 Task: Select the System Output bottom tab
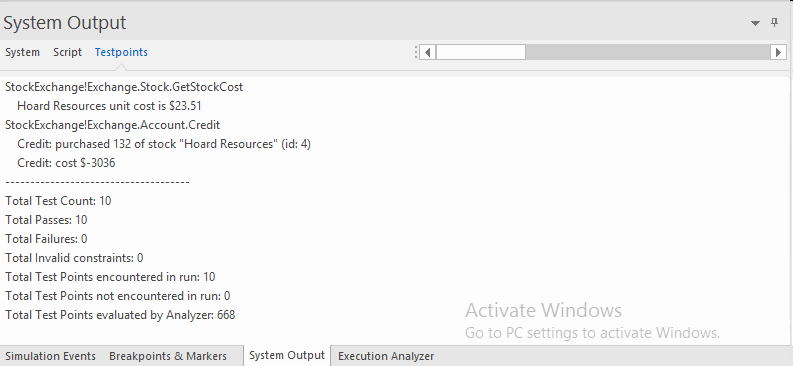point(287,355)
